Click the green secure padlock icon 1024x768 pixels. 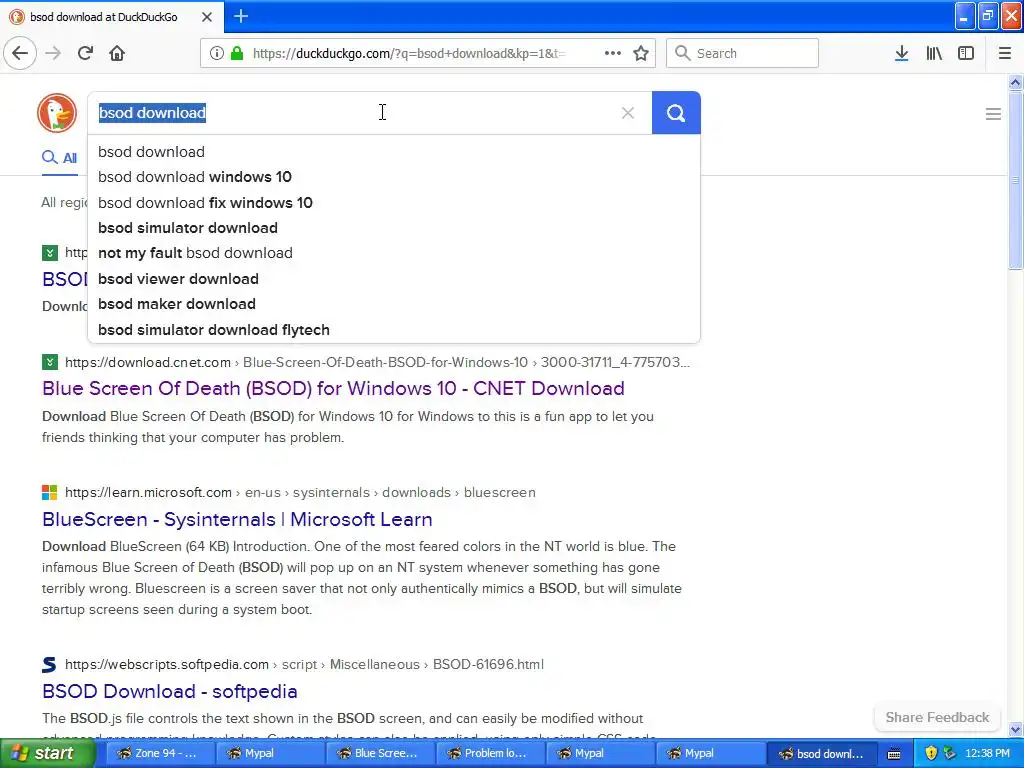(237, 53)
